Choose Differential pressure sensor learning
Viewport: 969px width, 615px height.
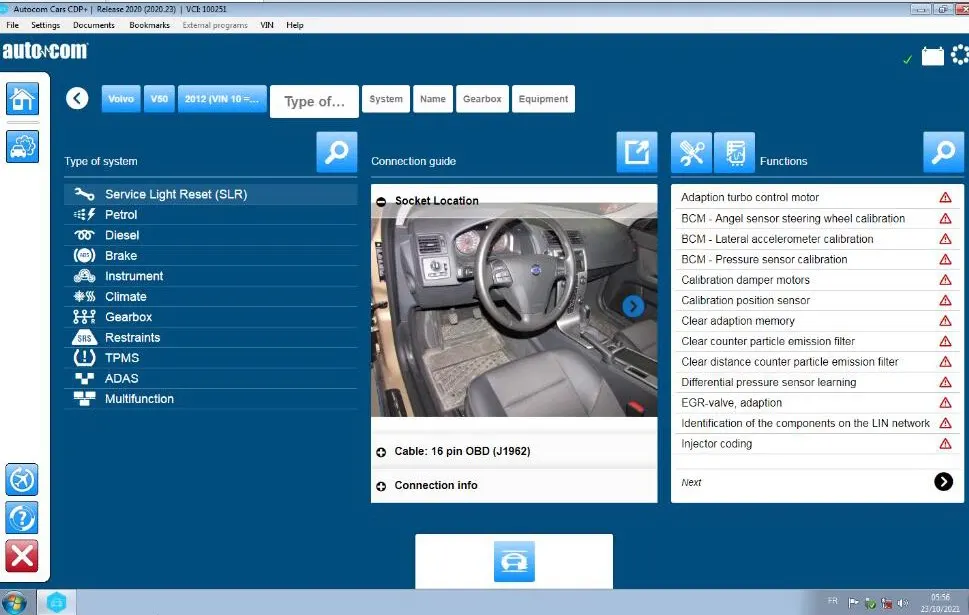(816, 382)
